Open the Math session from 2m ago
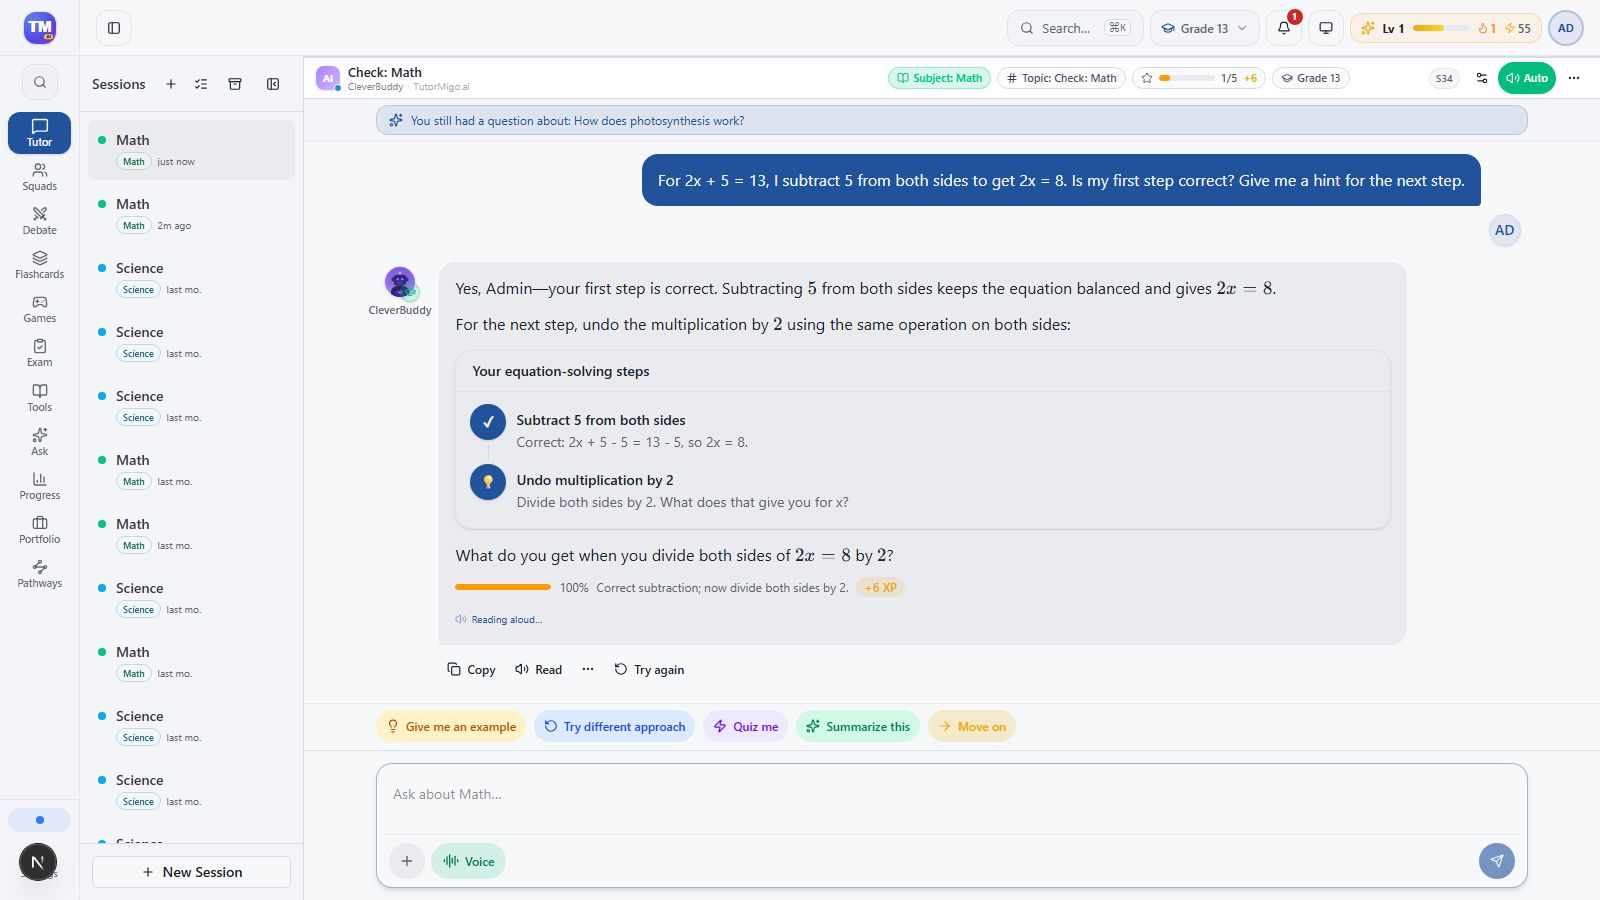Screen dimensions: 1600x900 (191, 214)
